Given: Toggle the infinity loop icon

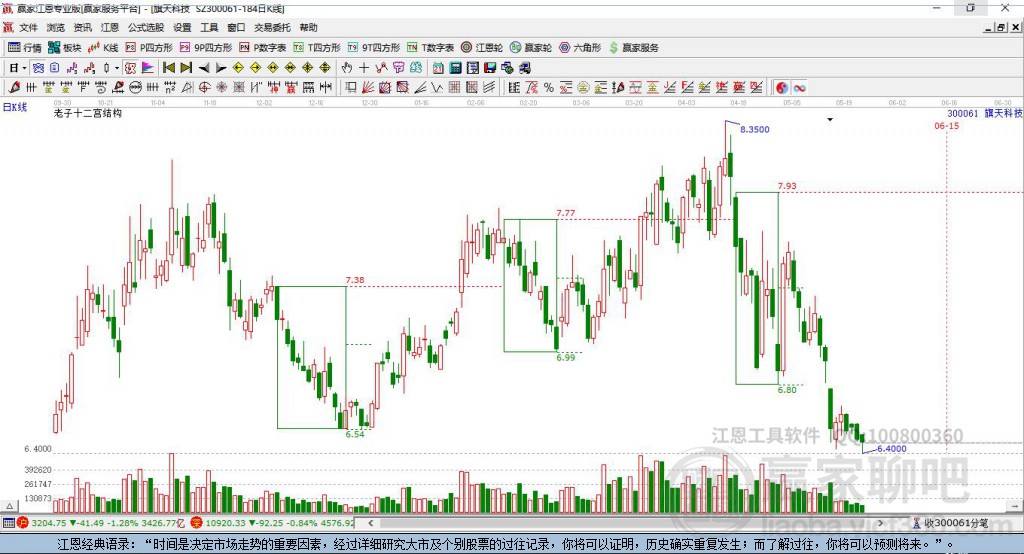Looking at the screenshot, I should click(799, 88).
